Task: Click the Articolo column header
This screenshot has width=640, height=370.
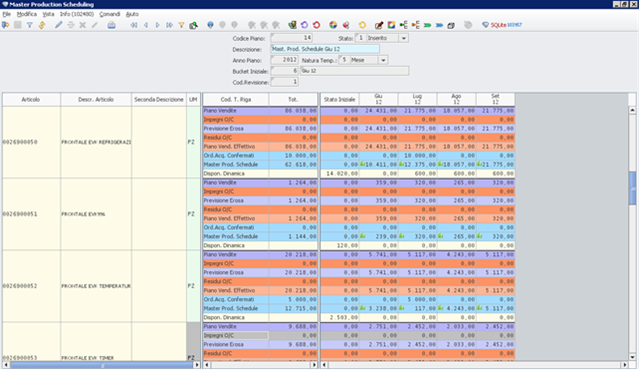Action: pyautogui.click(x=31, y=100)
